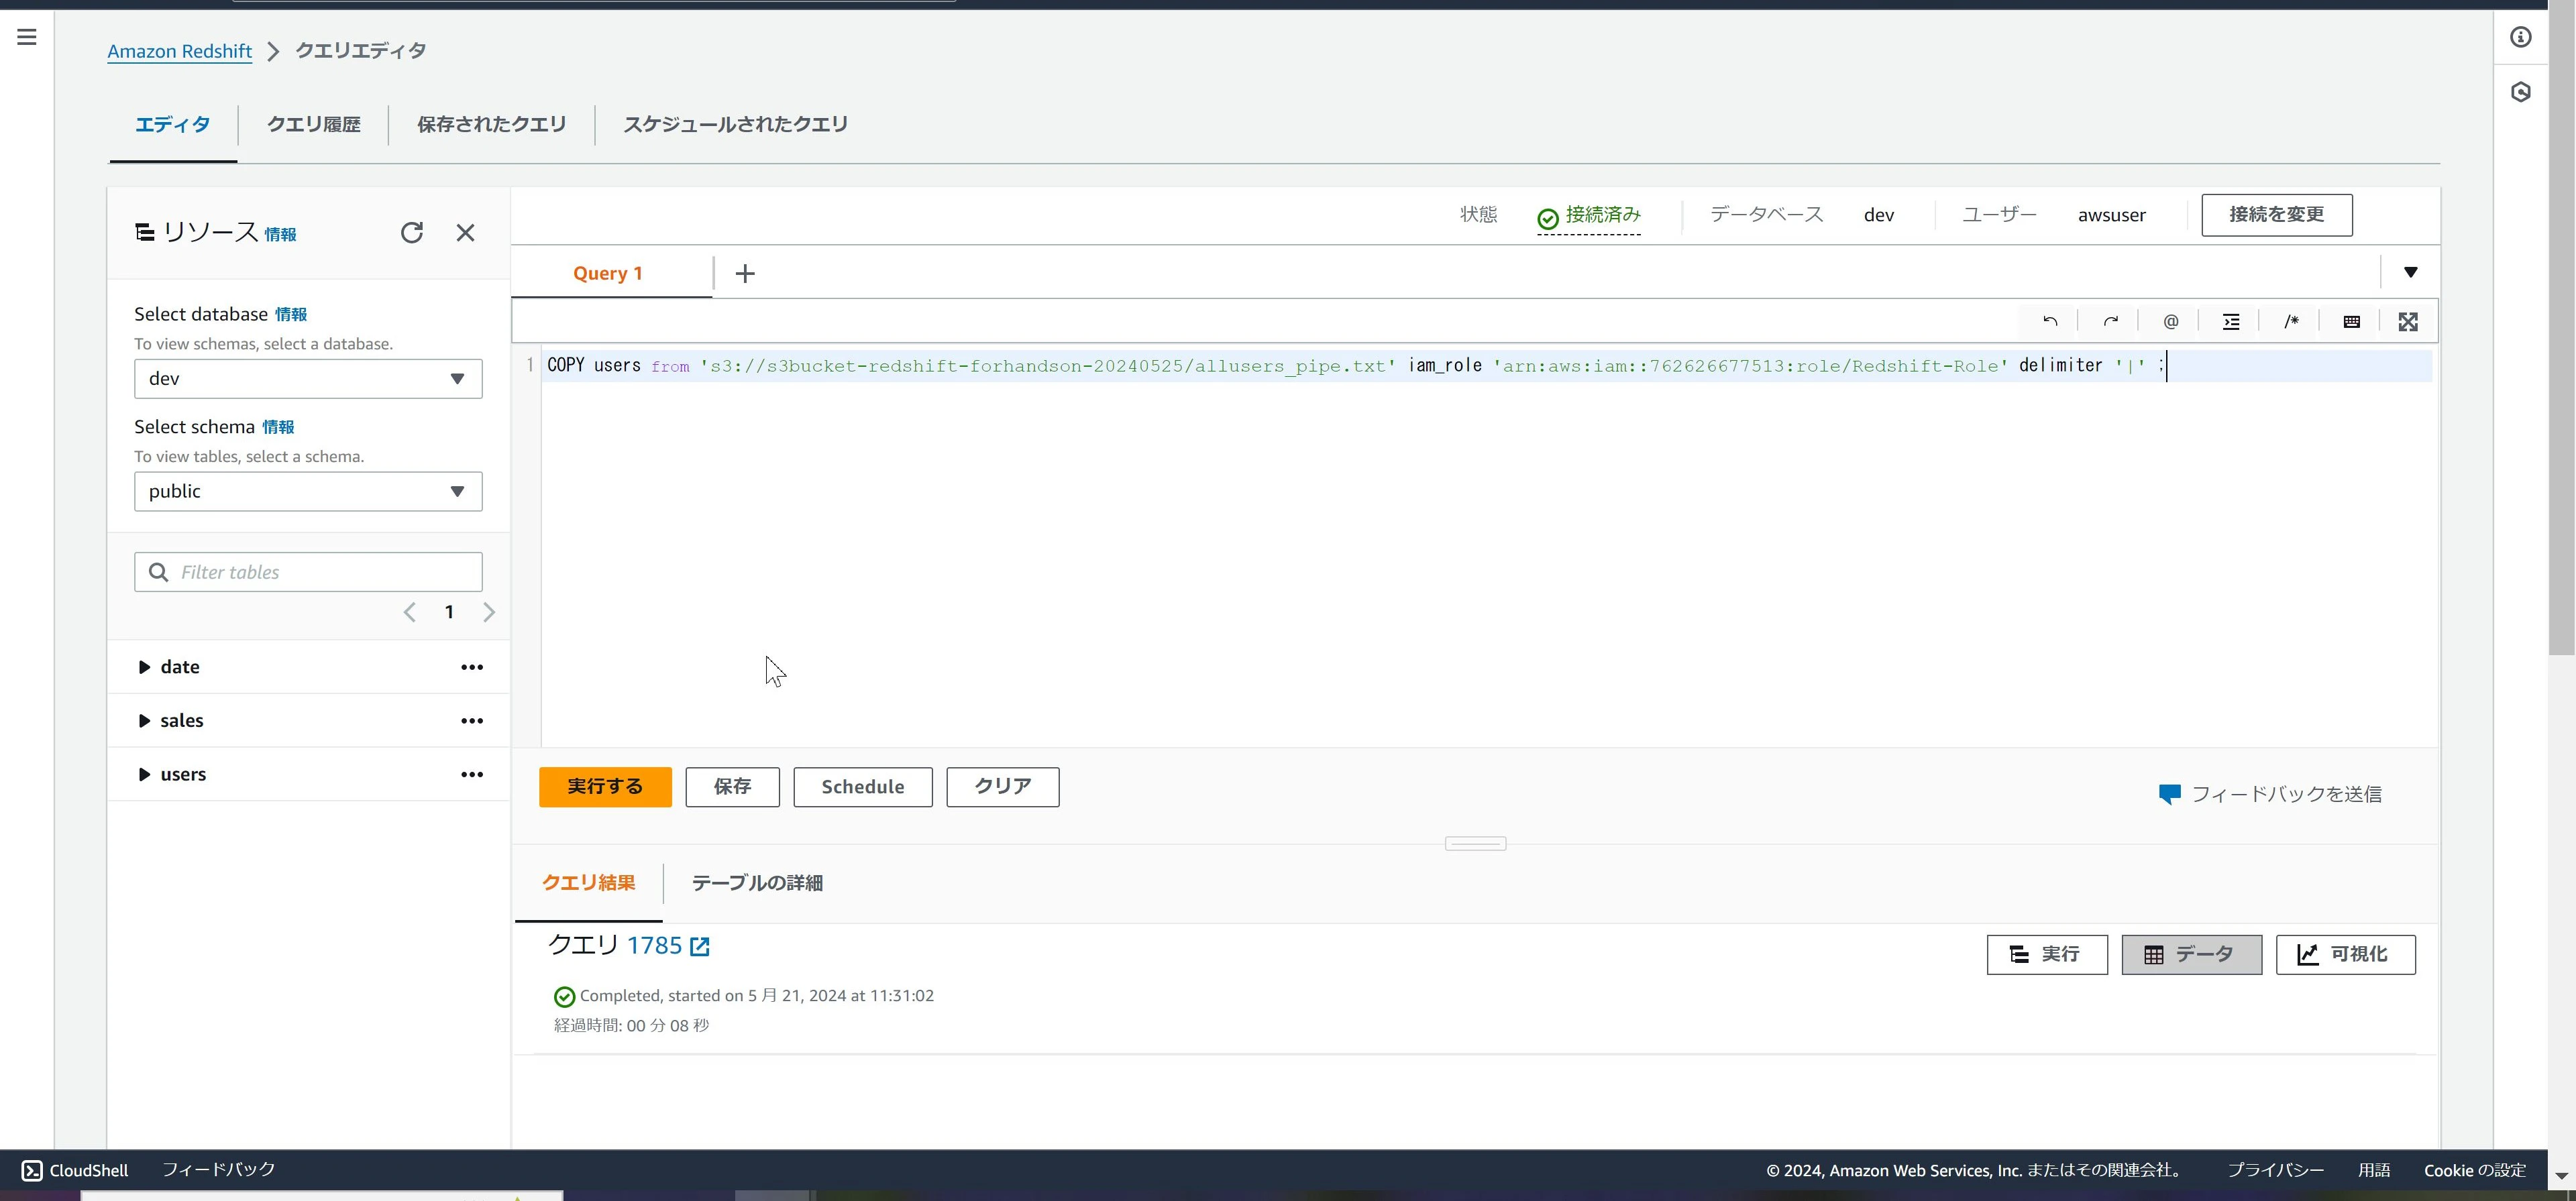Open CloudShell from the footer
The height and width of the screenshot is (1201, 2576).
tap(75, 1170)
